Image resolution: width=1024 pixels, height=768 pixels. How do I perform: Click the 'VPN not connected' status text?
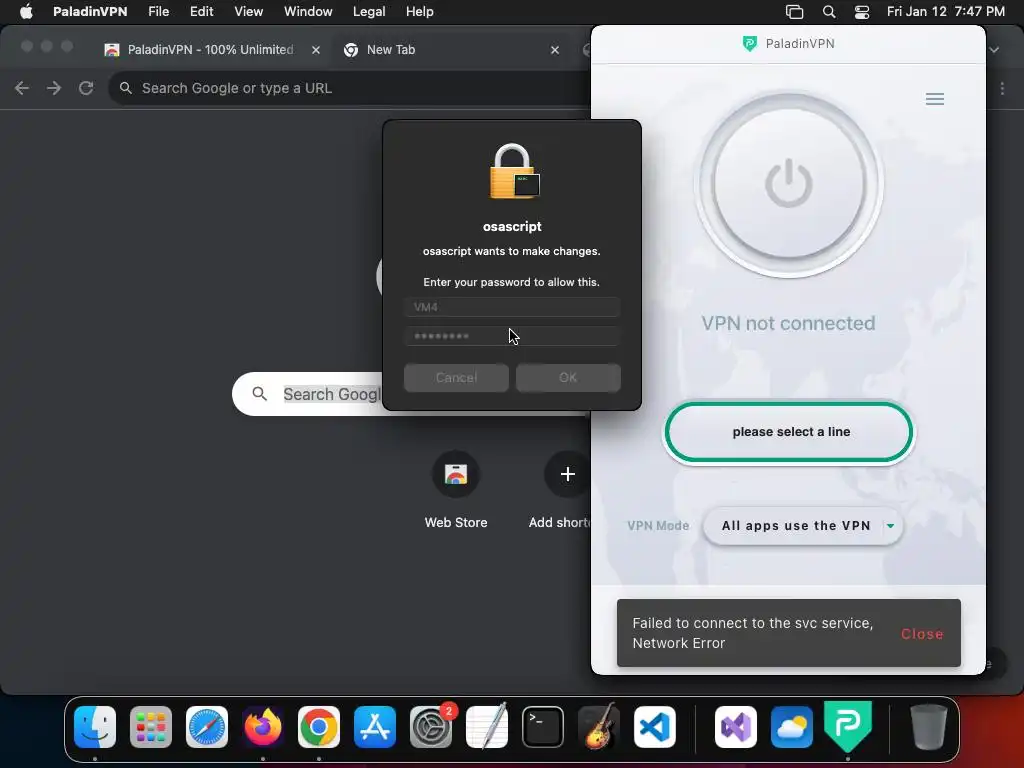pos(788,323)
